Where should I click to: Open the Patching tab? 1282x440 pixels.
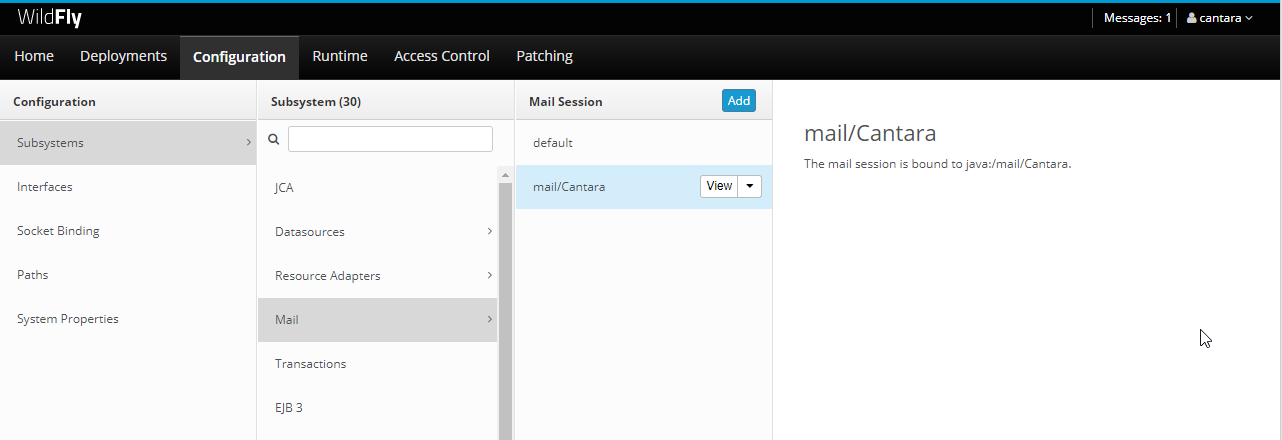tap(544, 56)
